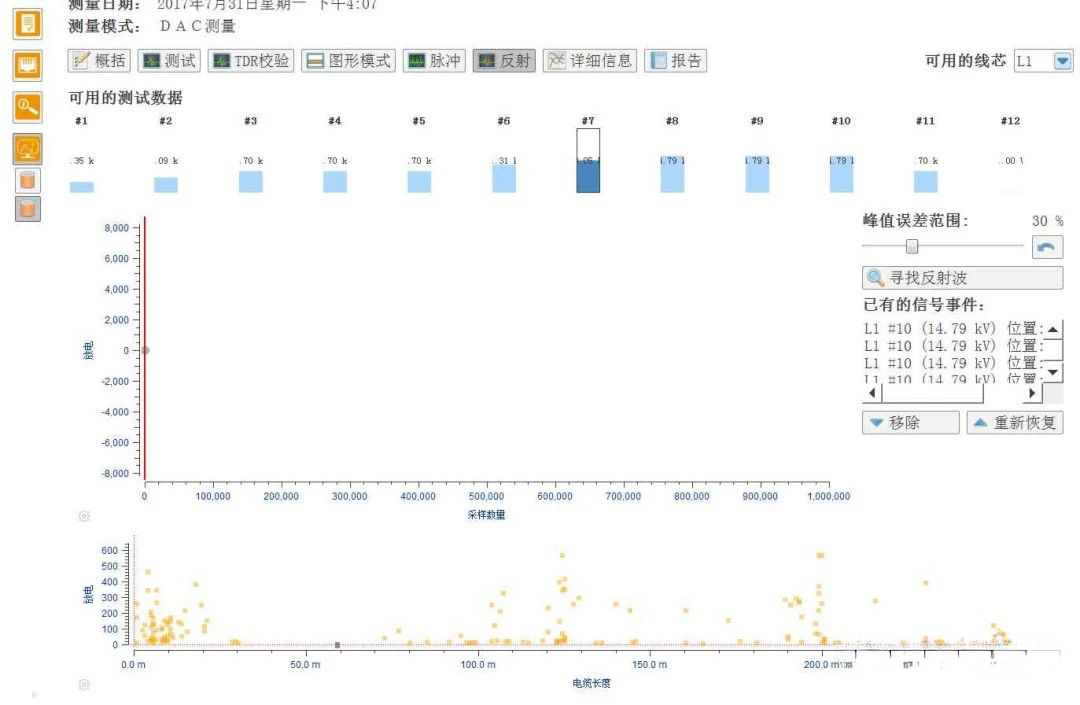Click the 移除 remove button

(909, 423)
